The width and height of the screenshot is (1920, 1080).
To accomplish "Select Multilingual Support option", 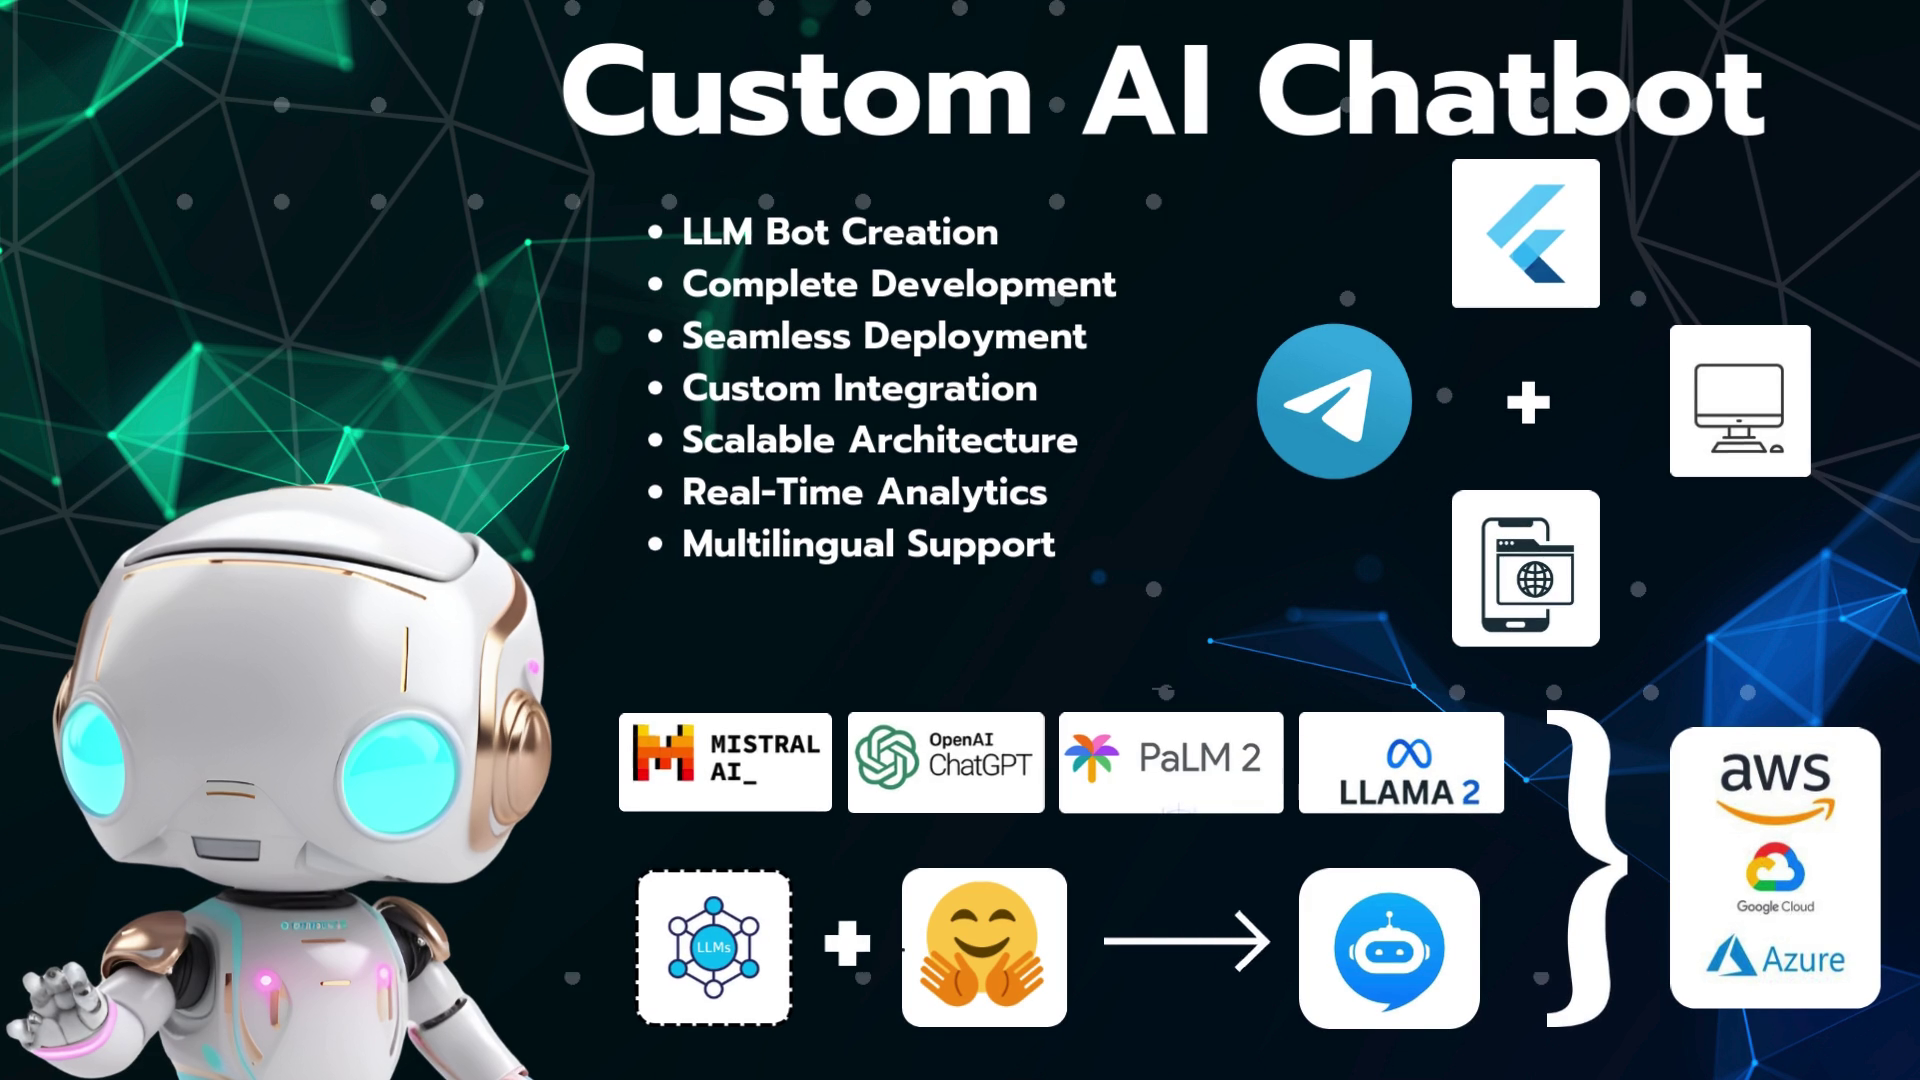I will pyautogui.click(x=869, y=543).
